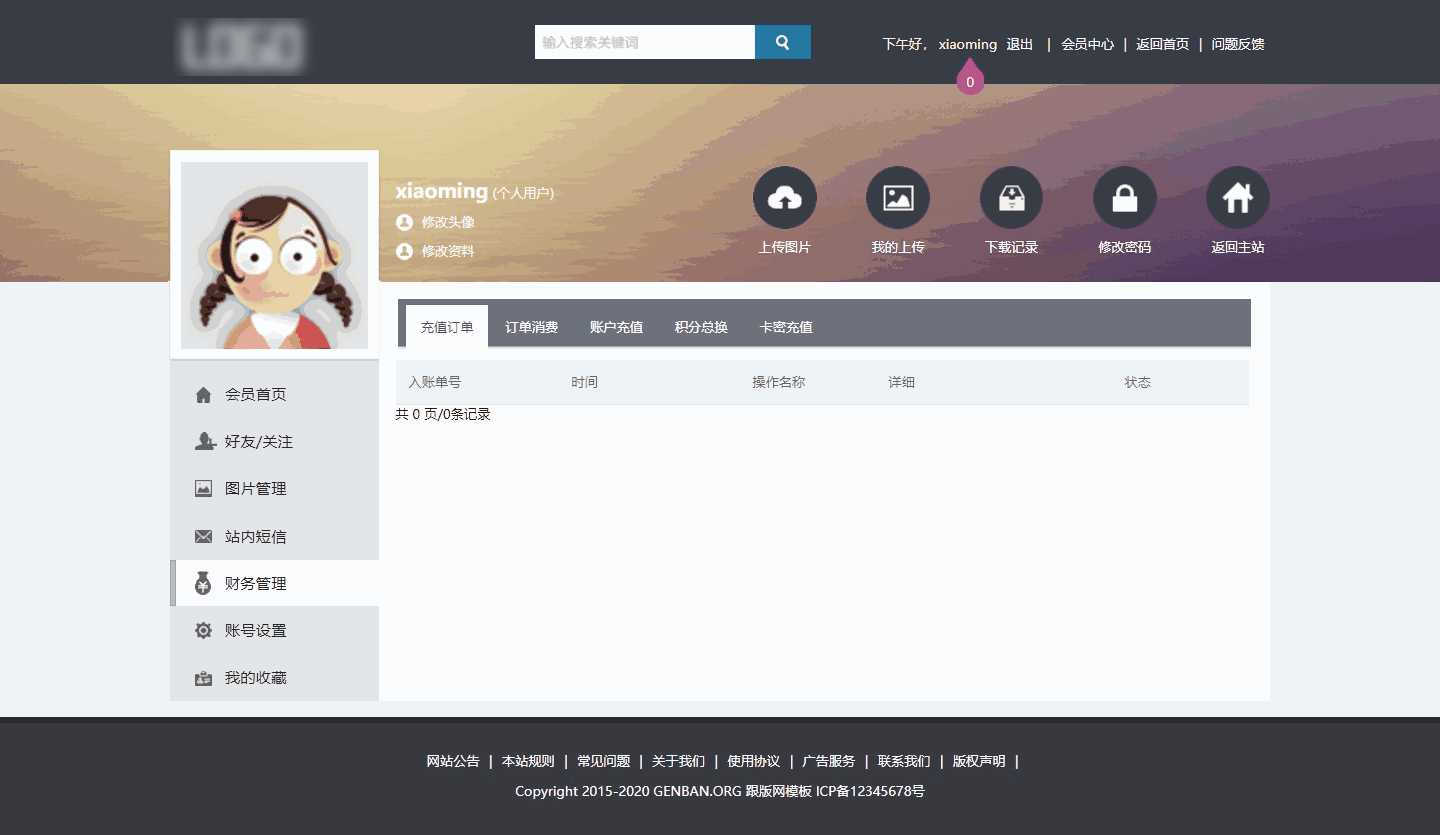Switch to the 订单消费 tab
1440x835 pixels.
pos(531,327)
